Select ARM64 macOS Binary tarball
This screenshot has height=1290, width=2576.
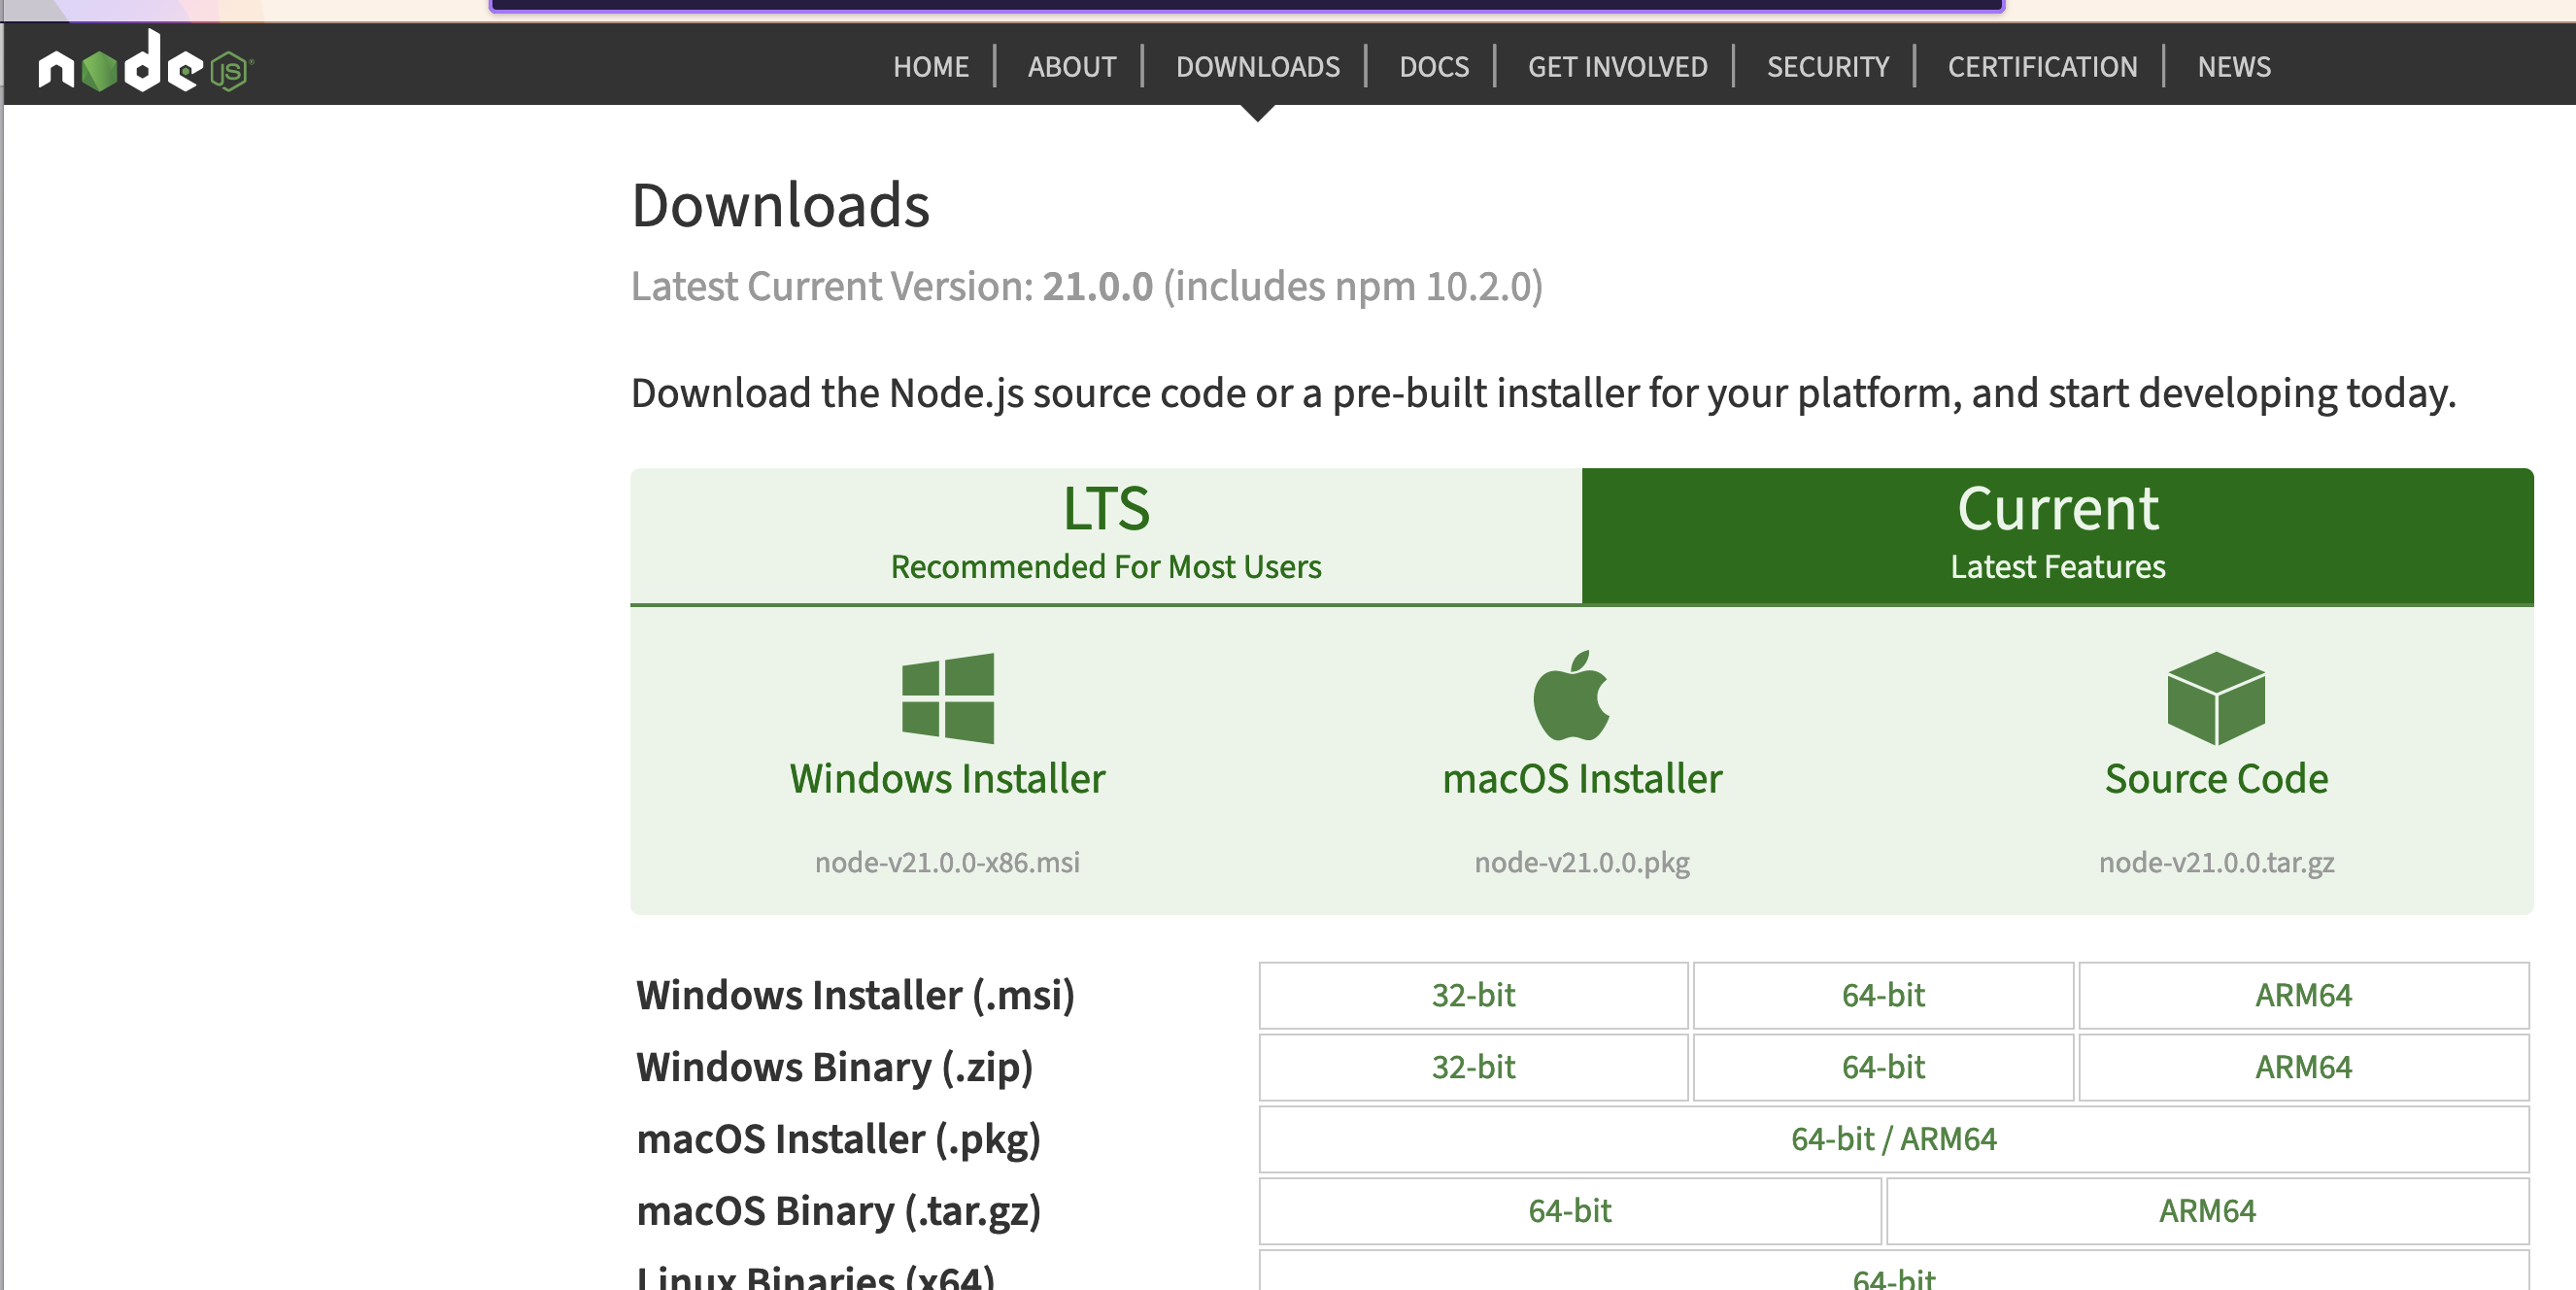pos(2207,1210)
